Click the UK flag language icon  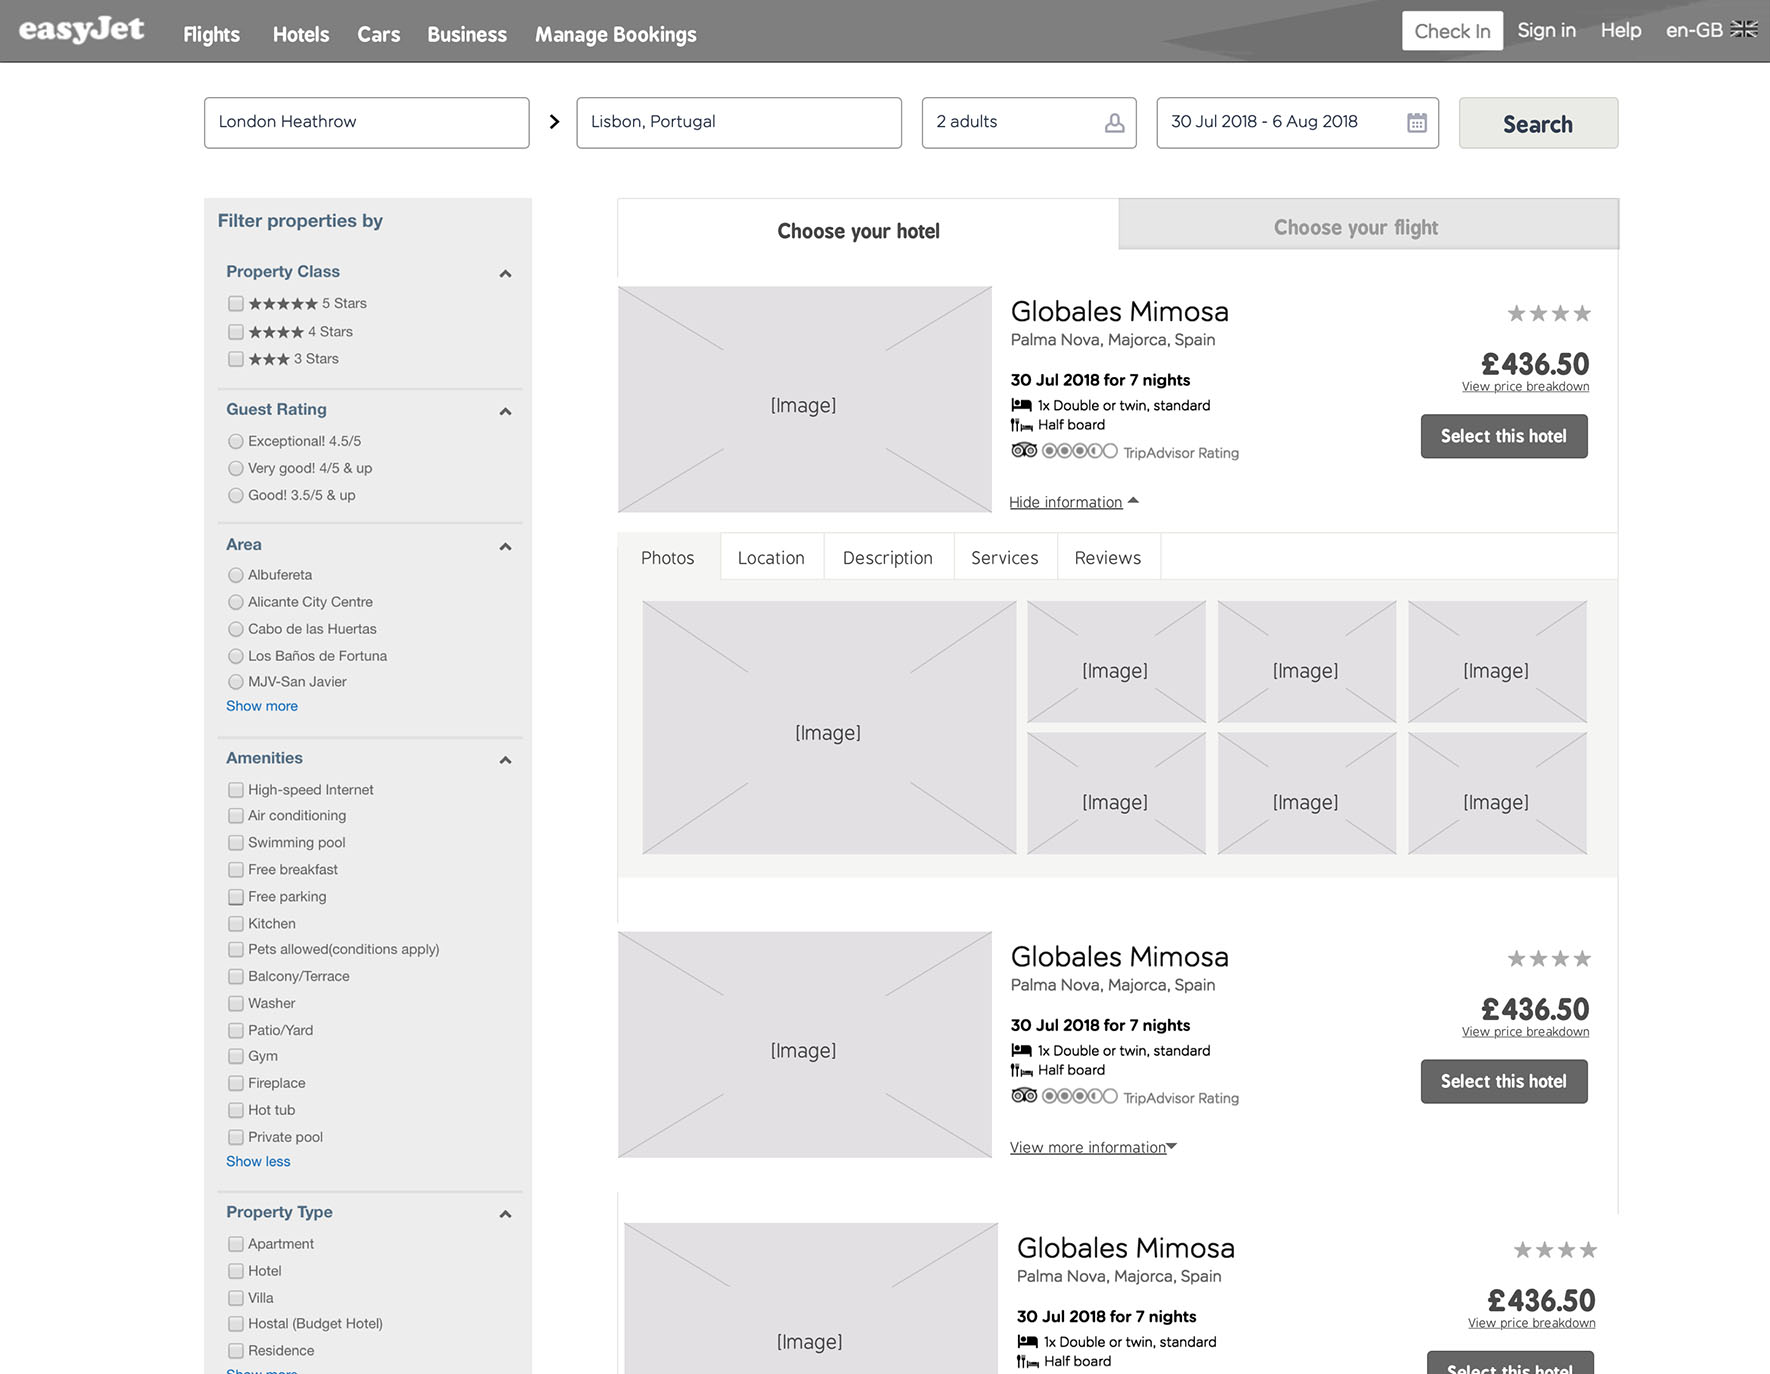[1743, 30]
